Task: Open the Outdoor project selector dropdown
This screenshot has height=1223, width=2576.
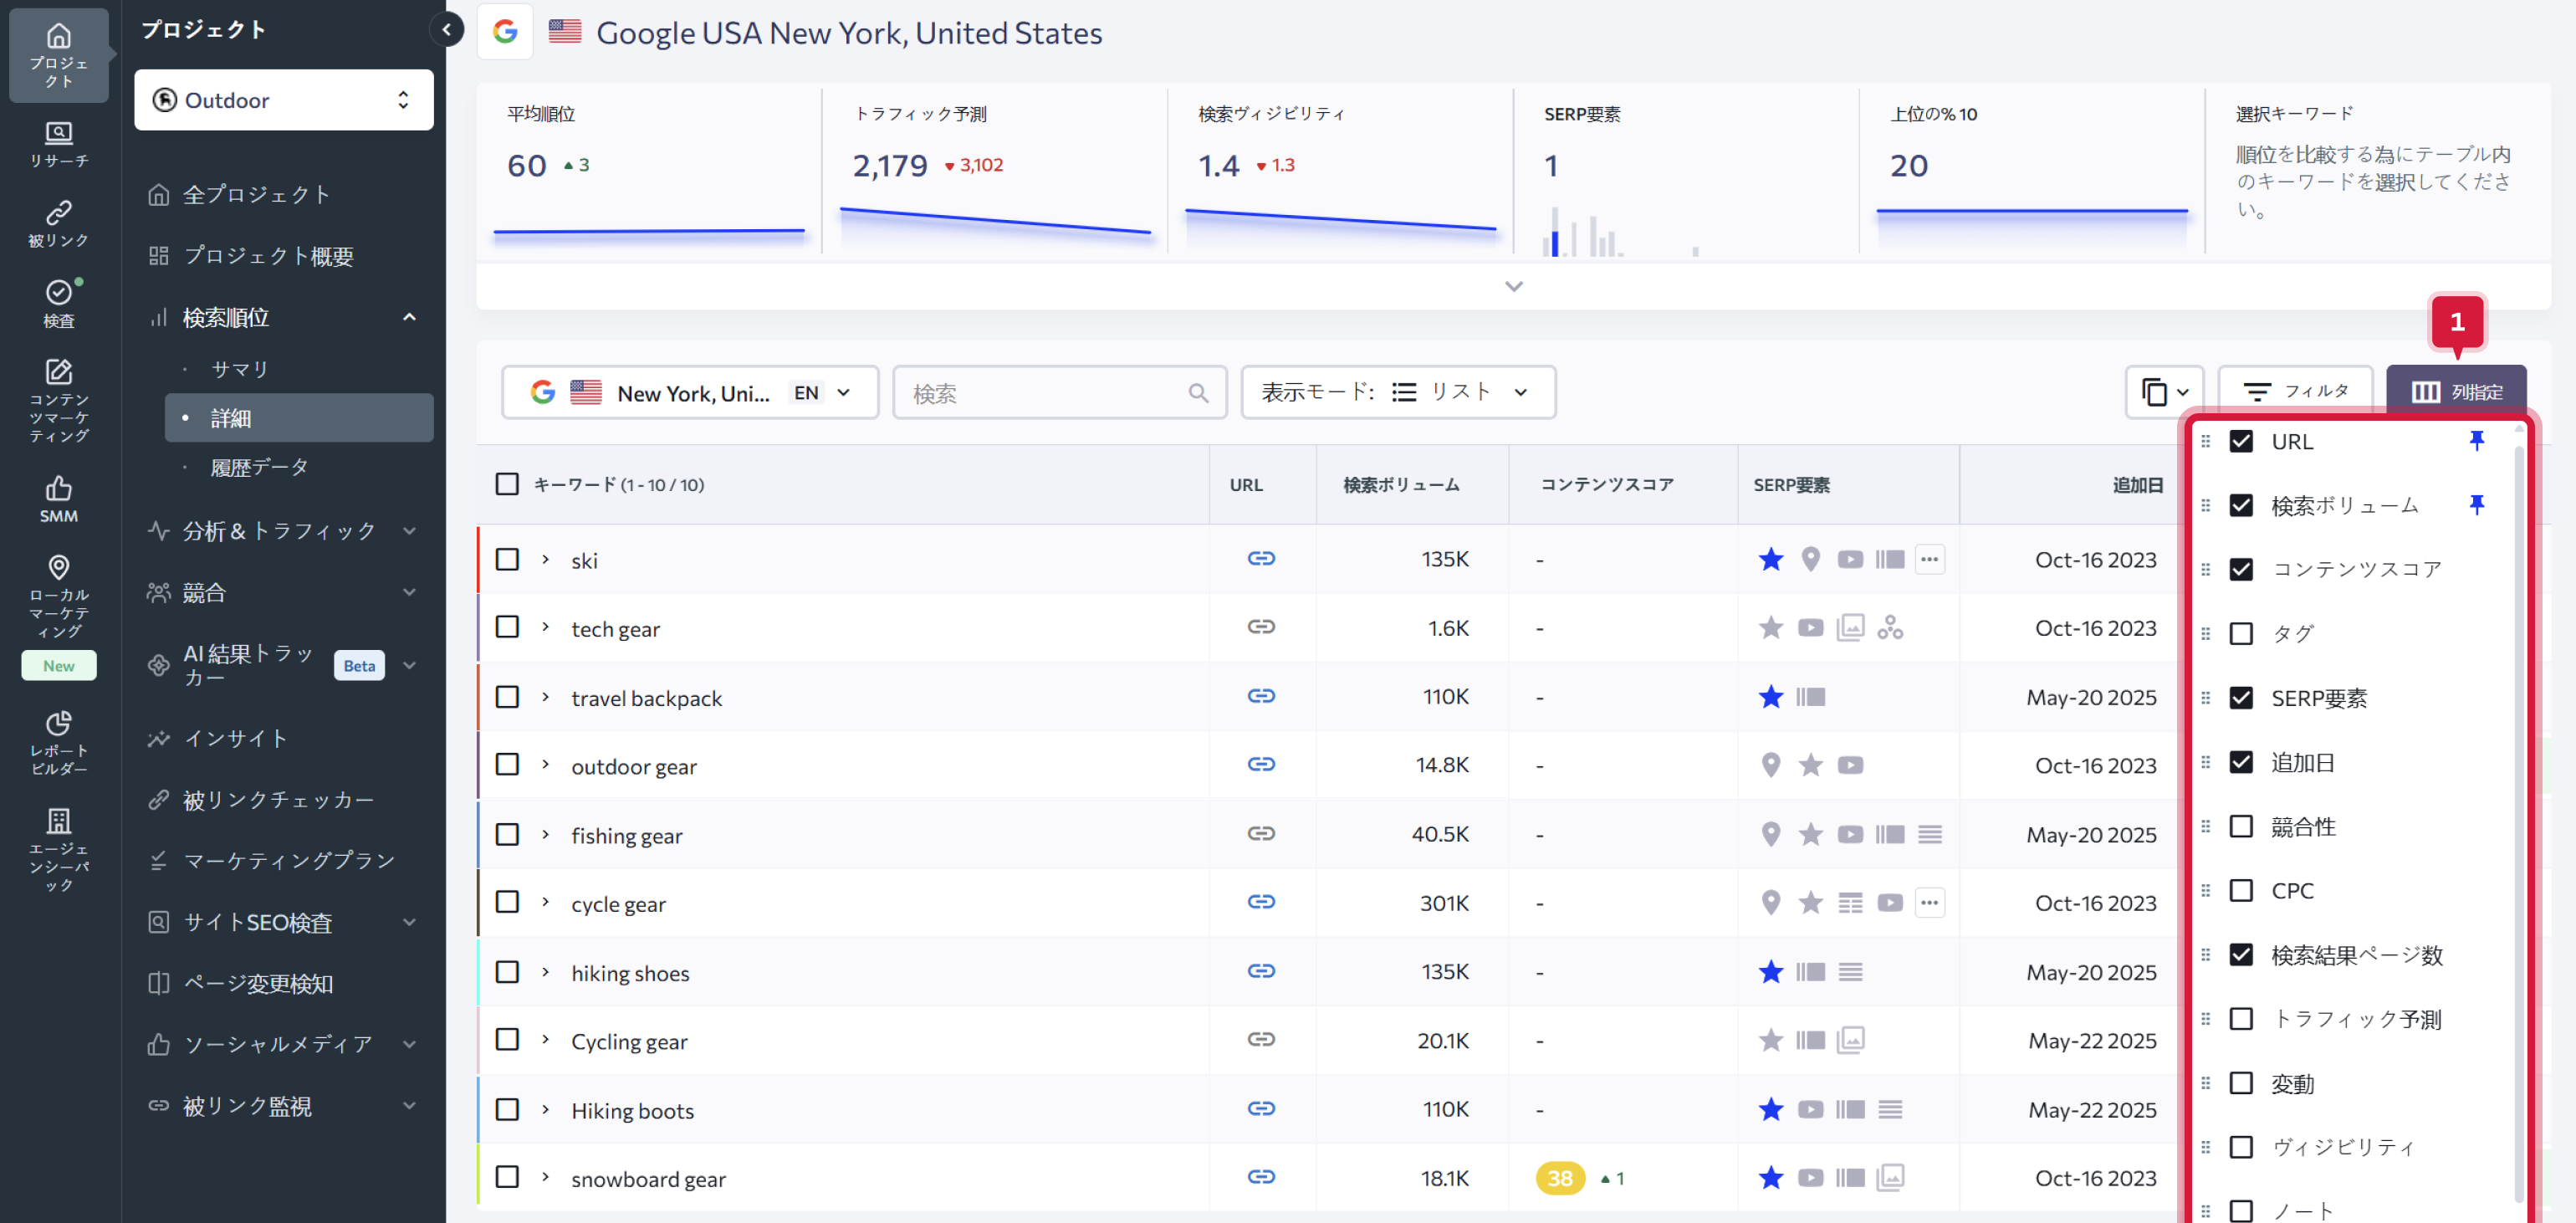Action: (284, 100)
